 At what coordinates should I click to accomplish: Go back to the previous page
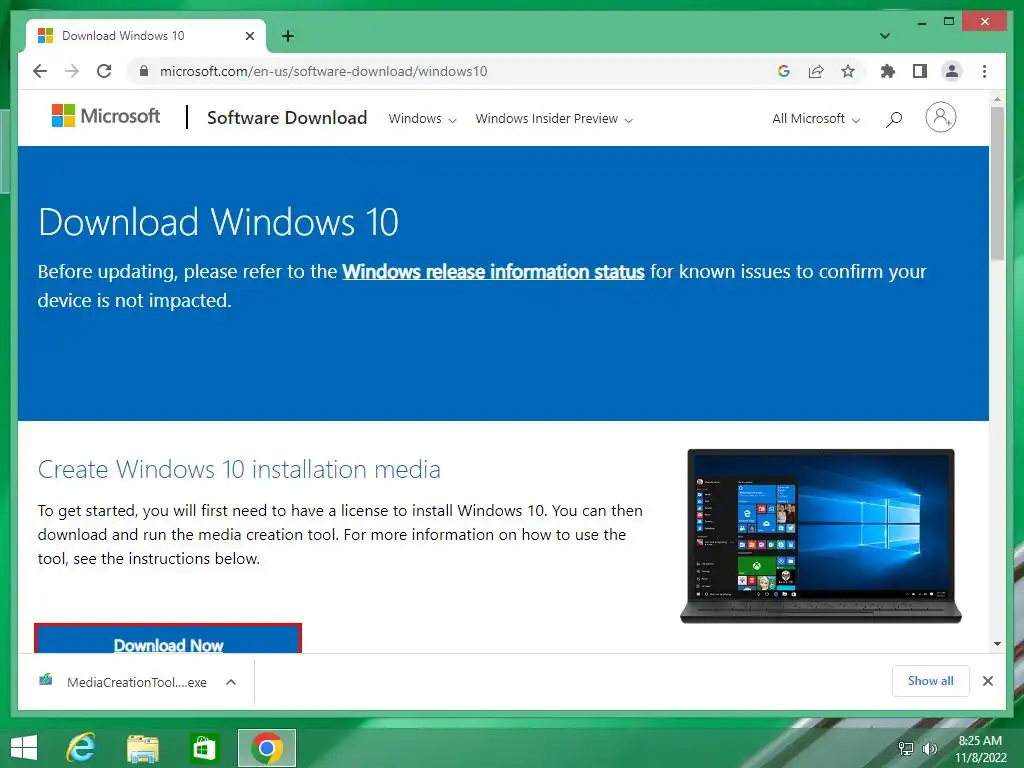point(40,71)
